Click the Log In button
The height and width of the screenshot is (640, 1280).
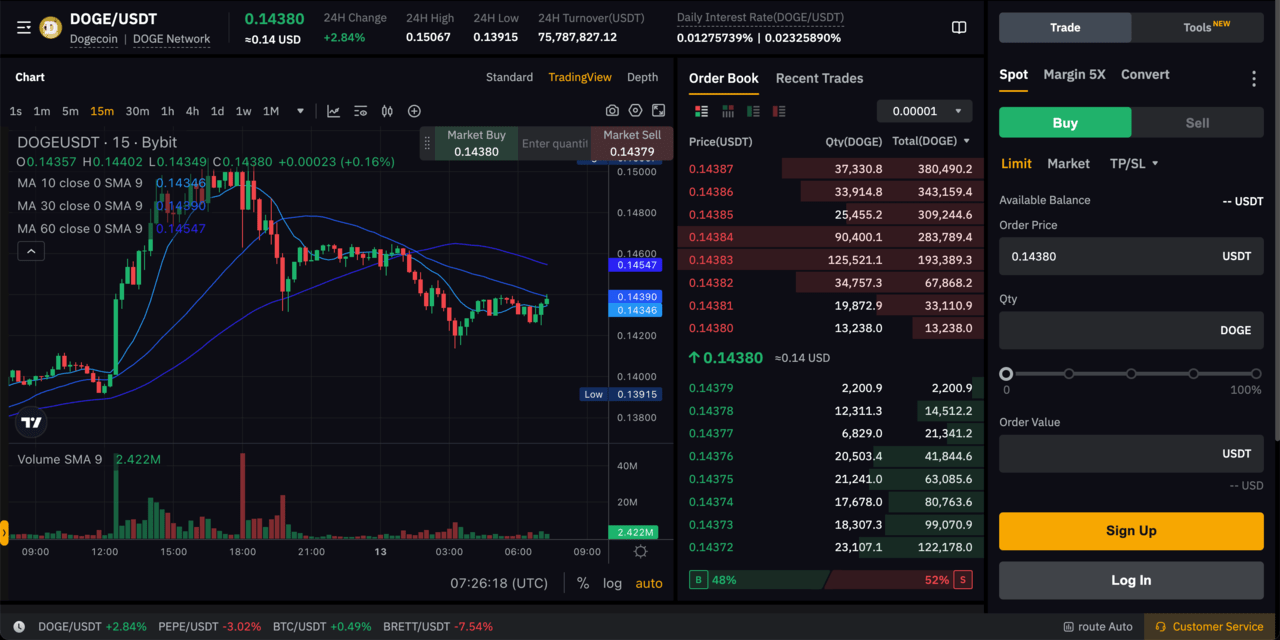click(x=1131, y=580)
